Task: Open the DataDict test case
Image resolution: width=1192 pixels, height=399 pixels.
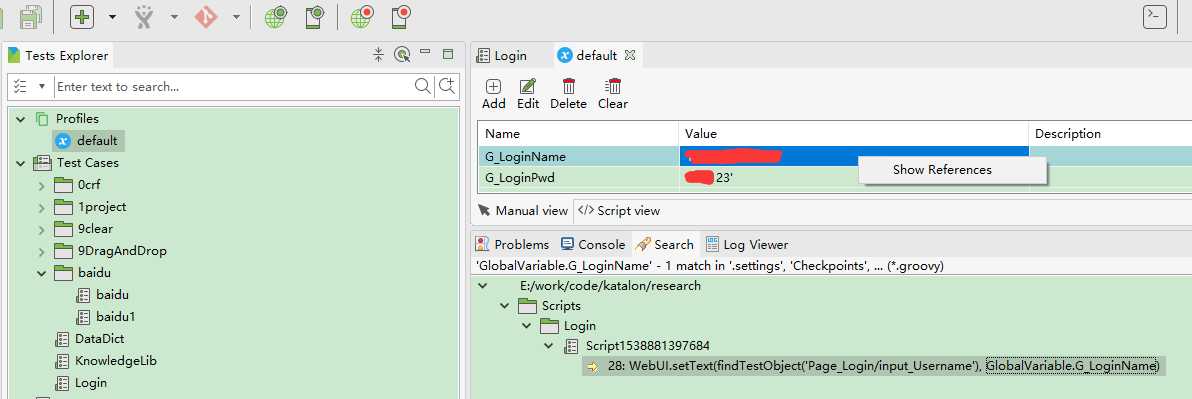Action: coord(90,339)
